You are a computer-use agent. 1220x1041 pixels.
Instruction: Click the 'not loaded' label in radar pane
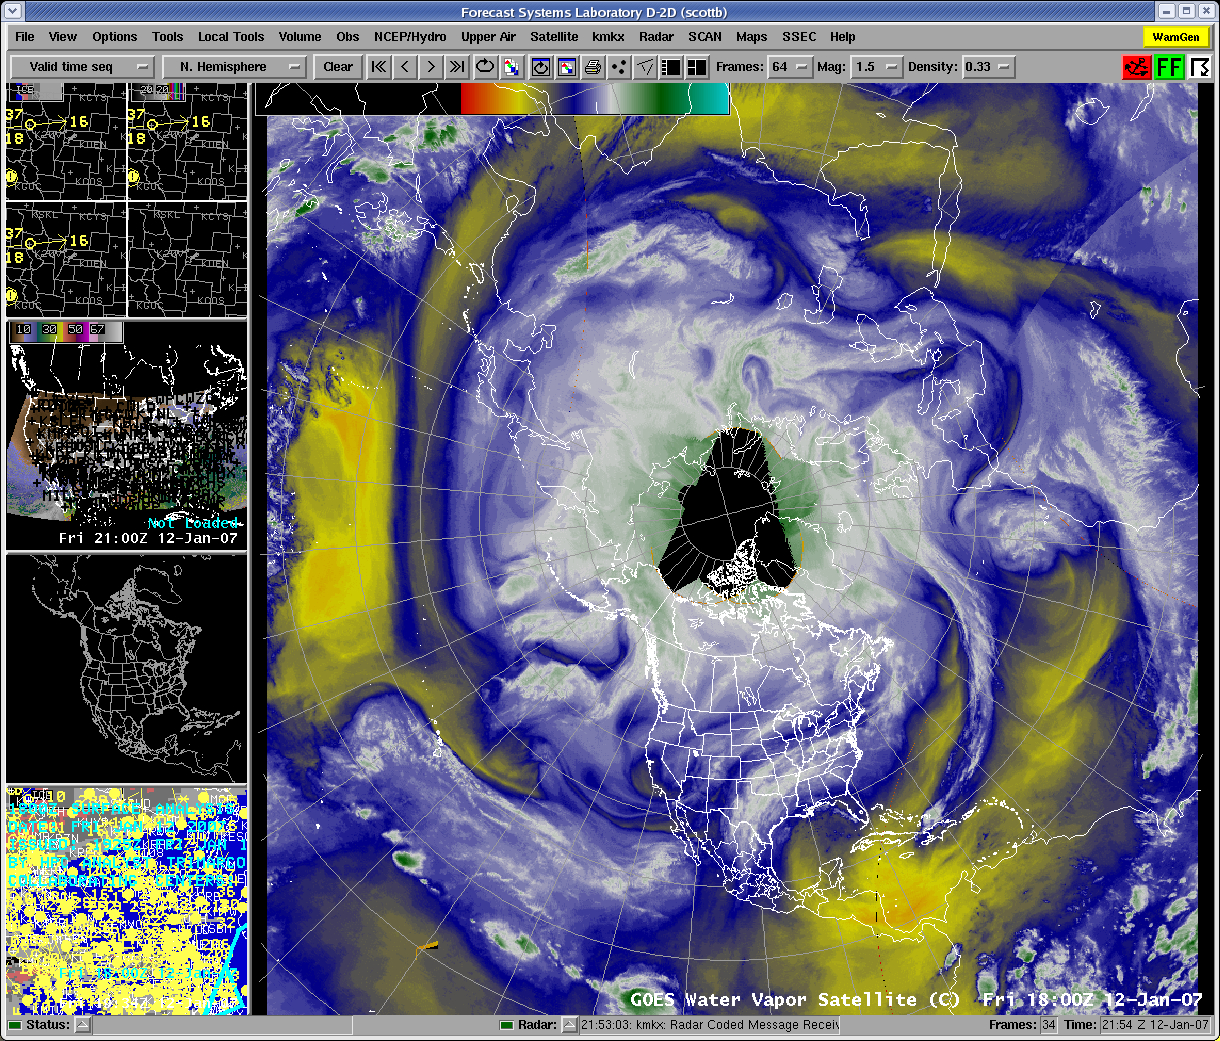(x=195, y=523)
